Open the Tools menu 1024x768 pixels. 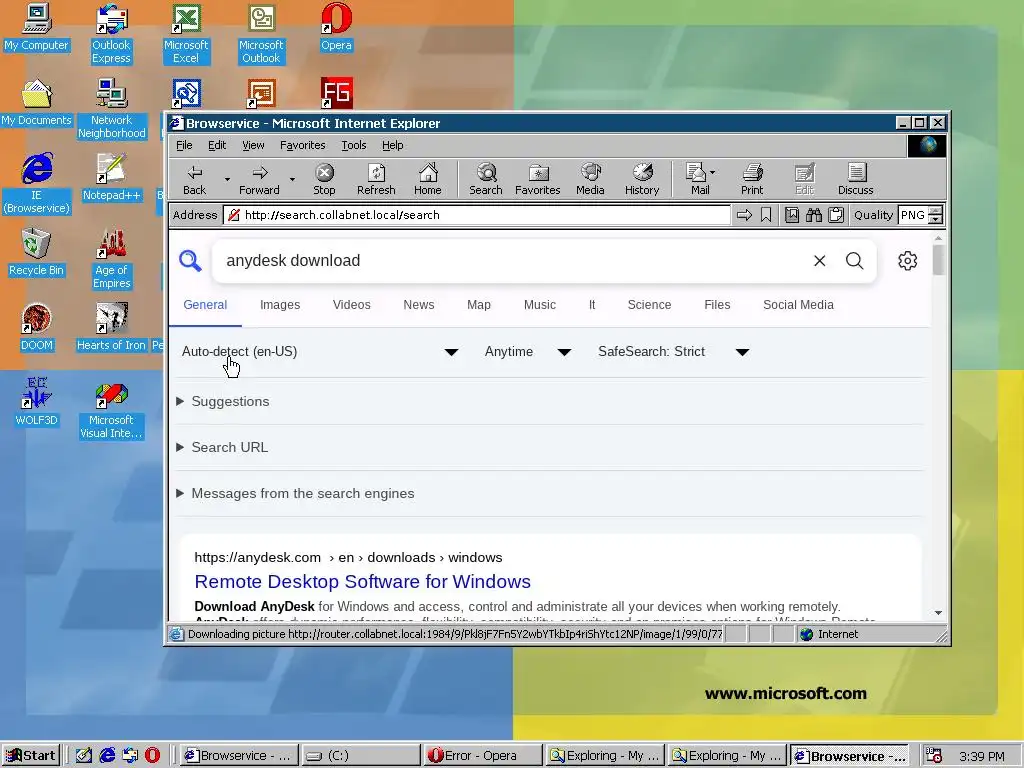354,145
